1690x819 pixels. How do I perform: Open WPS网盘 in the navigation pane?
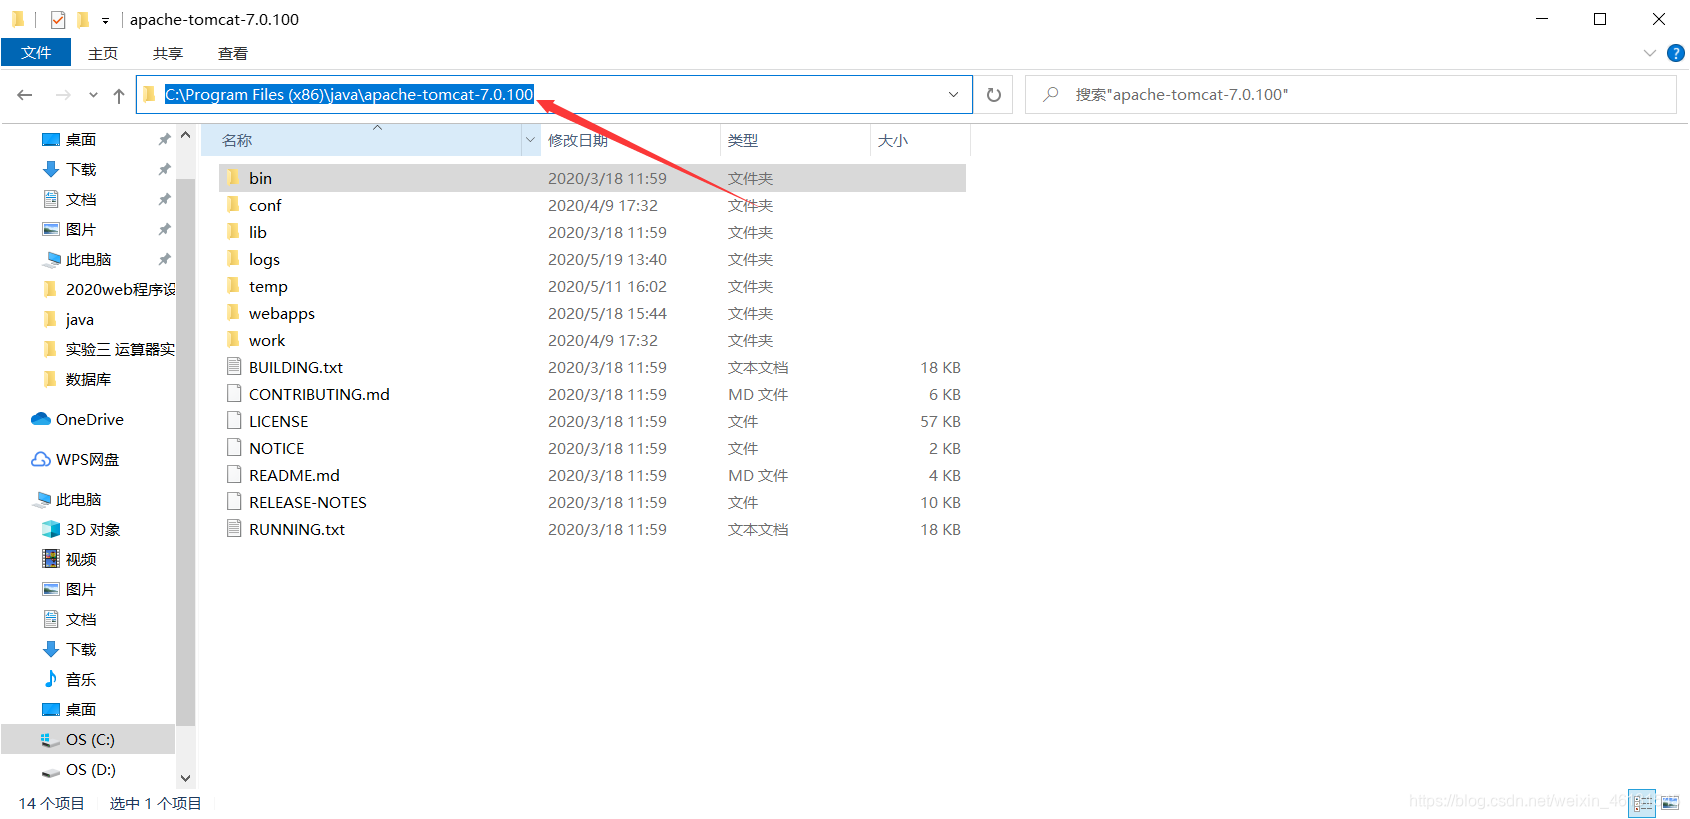(89, 459)
